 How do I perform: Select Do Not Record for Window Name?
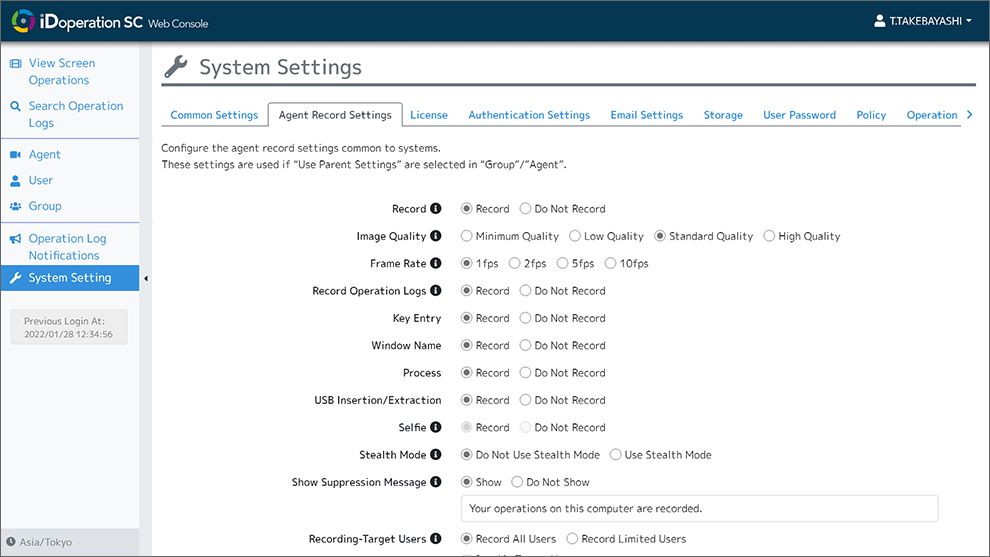point(525,345)
